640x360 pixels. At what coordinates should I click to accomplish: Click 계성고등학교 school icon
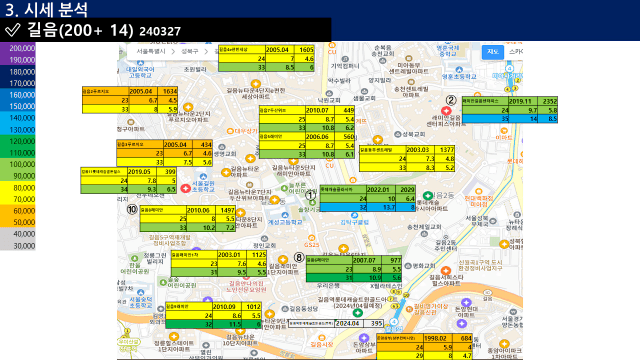coord(285,215)
